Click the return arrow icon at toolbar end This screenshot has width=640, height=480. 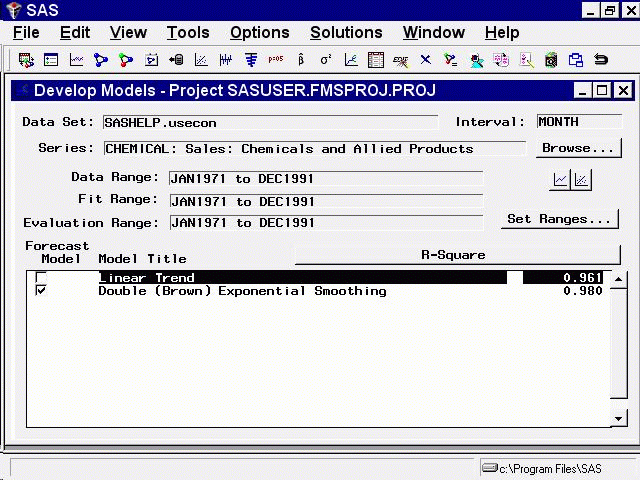pyautogui.click(x=601, y=60)
